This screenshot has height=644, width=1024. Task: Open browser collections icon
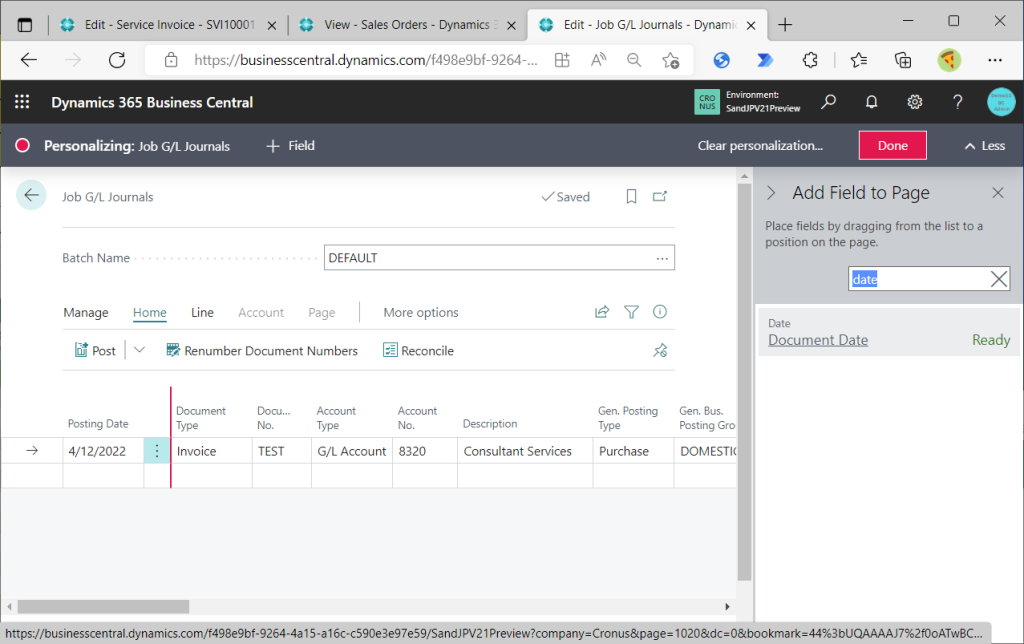point(903,60)
